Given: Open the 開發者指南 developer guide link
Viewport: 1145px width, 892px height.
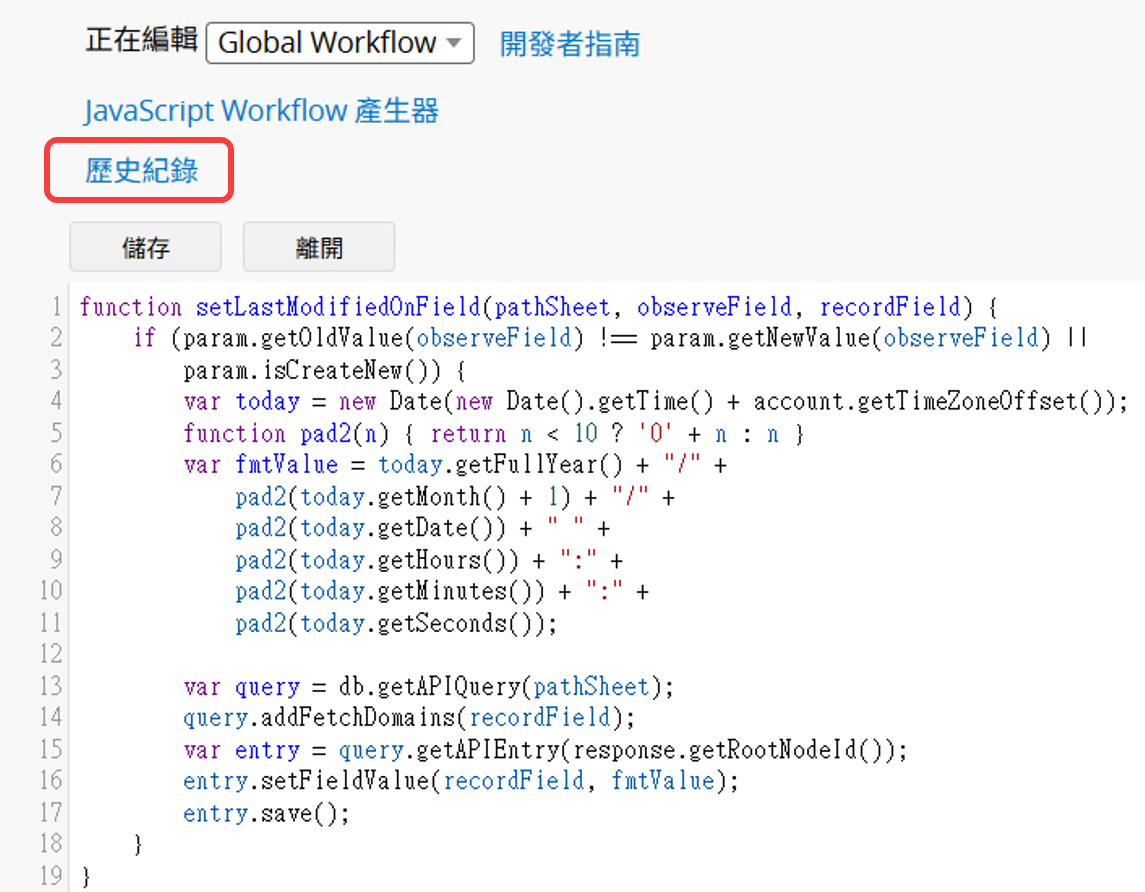Looking at the screenshot, I should click(570, 44).
